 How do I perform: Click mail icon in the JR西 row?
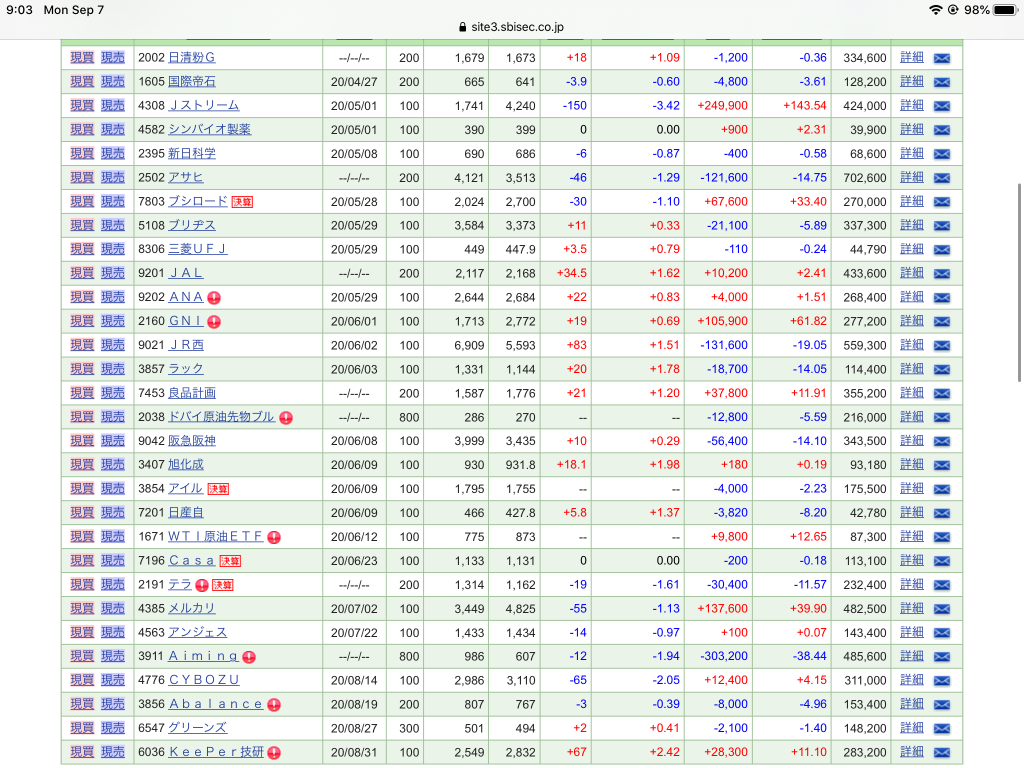click(x=941, y=345)
